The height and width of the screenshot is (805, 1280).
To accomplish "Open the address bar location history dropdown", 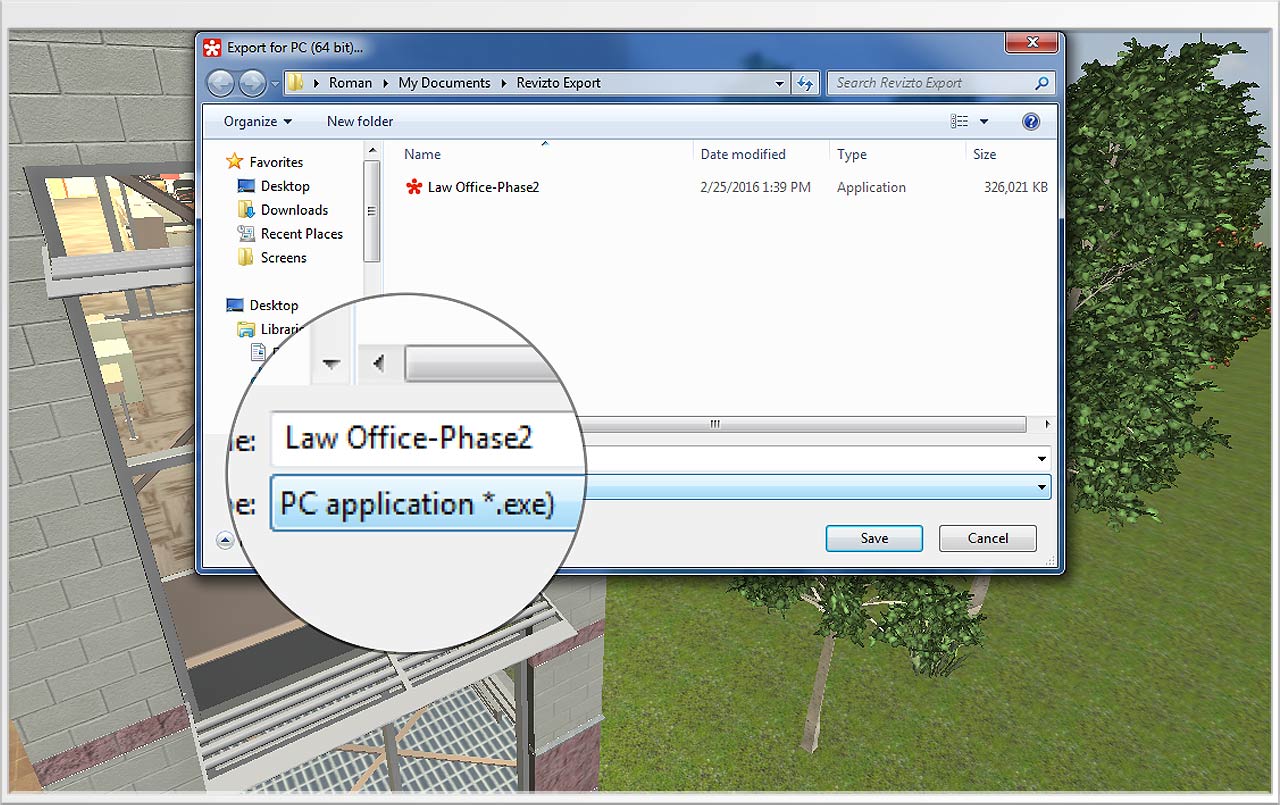I will 779,83.
